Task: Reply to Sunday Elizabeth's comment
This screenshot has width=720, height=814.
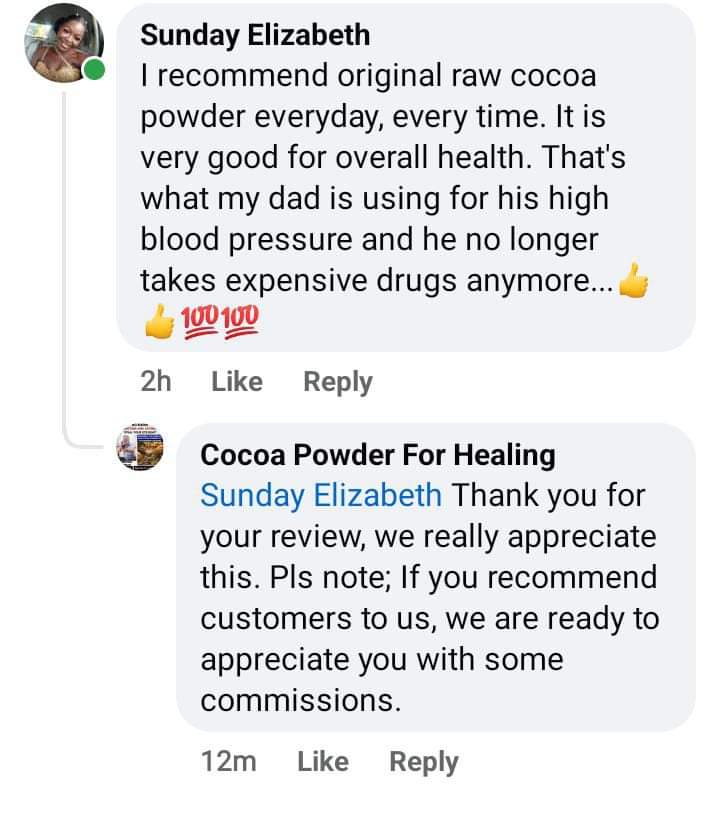Action: tap(338, 381)
